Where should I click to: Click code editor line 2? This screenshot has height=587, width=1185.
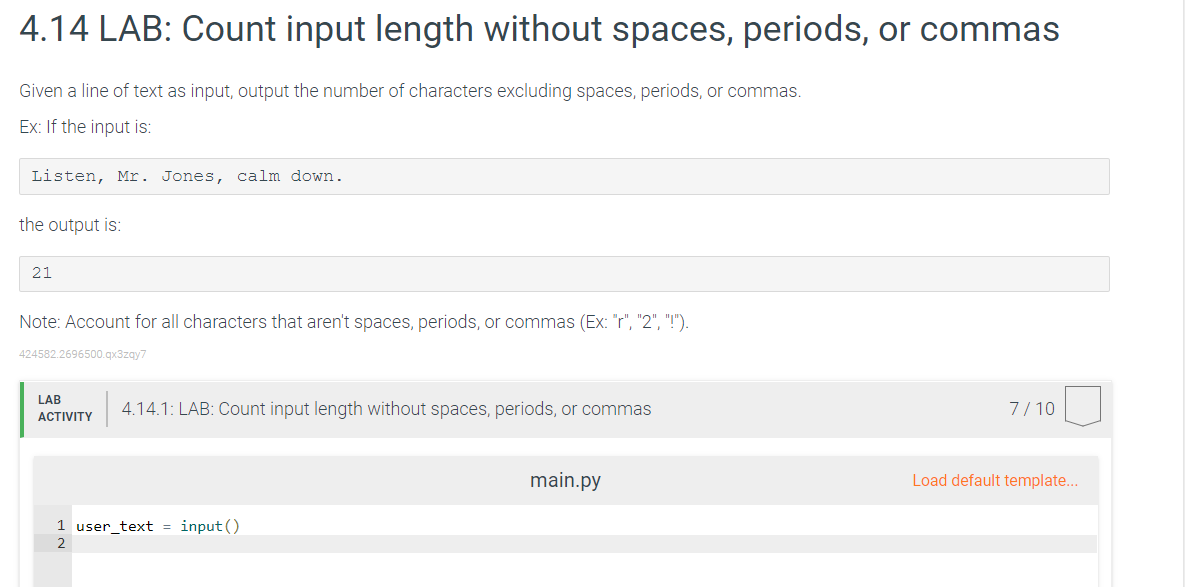583,544
